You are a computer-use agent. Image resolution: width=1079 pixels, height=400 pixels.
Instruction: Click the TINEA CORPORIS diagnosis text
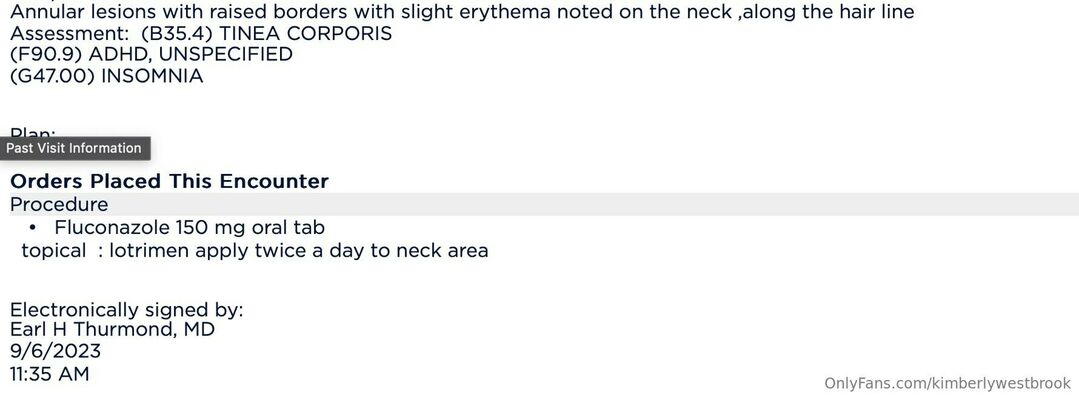(x=304, y=34)
